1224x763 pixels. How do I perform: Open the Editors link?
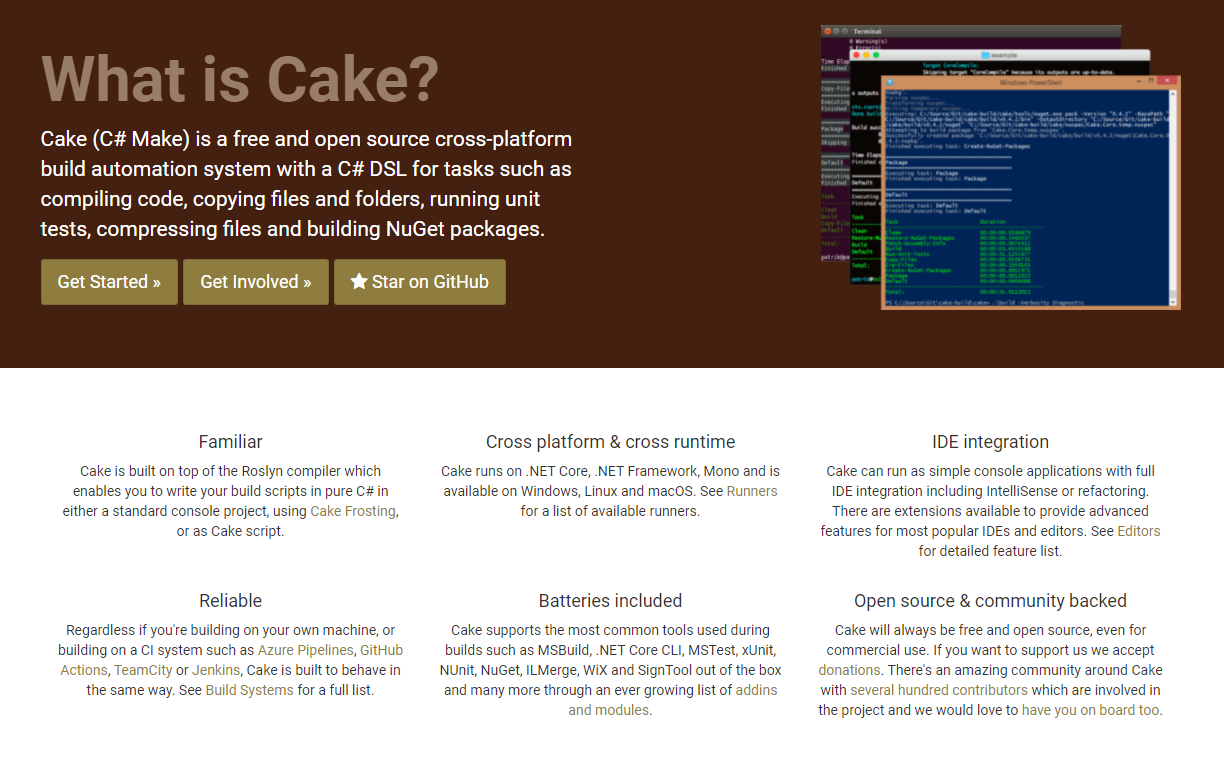point(1139,531)
